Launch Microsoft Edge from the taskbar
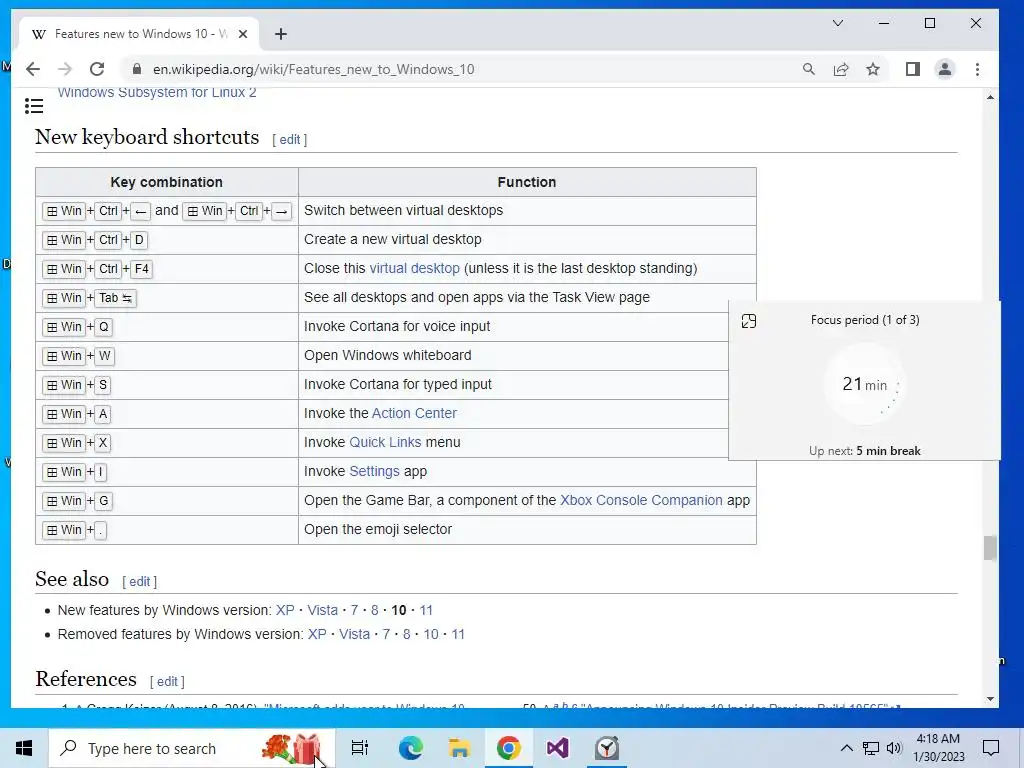The height and width of the screenshot is (768, 1024). pos(410,748)
